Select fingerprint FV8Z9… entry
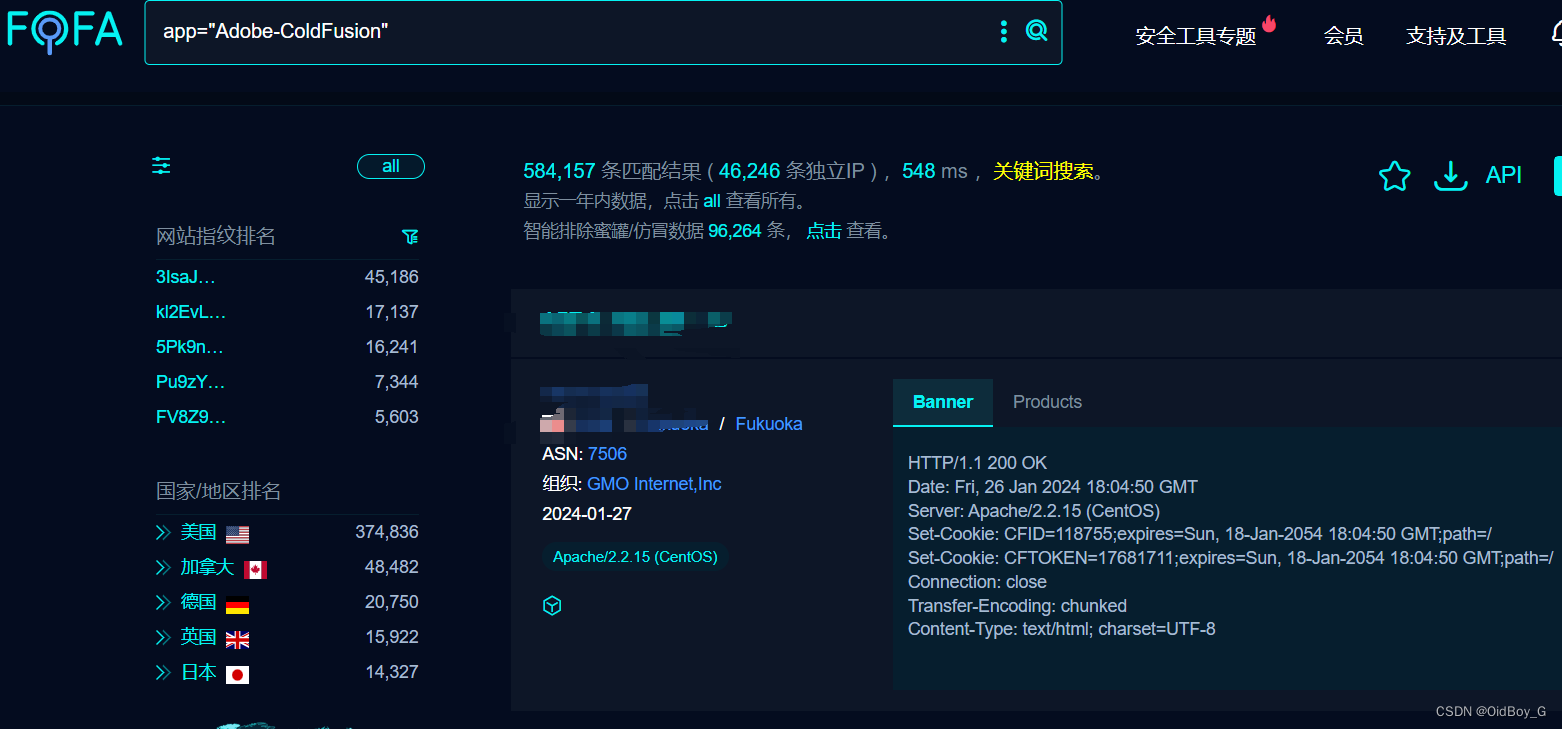Screen dimensions: 1562x729 [191, 417]
